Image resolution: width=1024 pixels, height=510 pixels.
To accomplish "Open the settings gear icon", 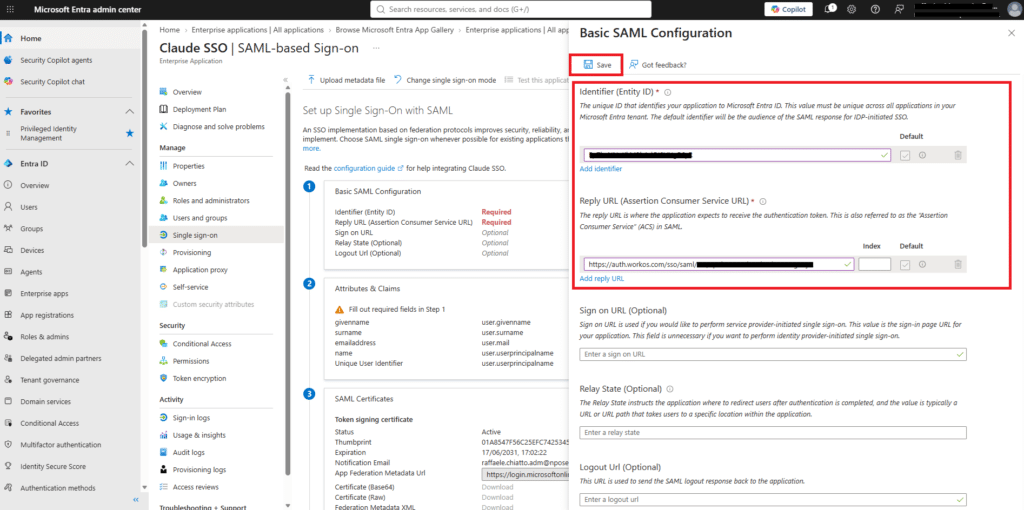I will coord(852,9).
